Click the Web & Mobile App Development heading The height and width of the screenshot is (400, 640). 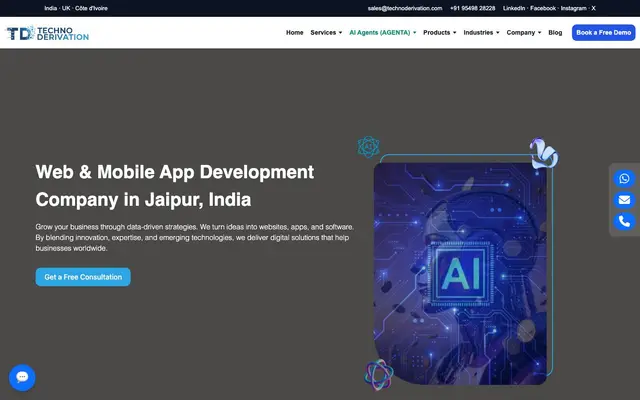(175, 186)
